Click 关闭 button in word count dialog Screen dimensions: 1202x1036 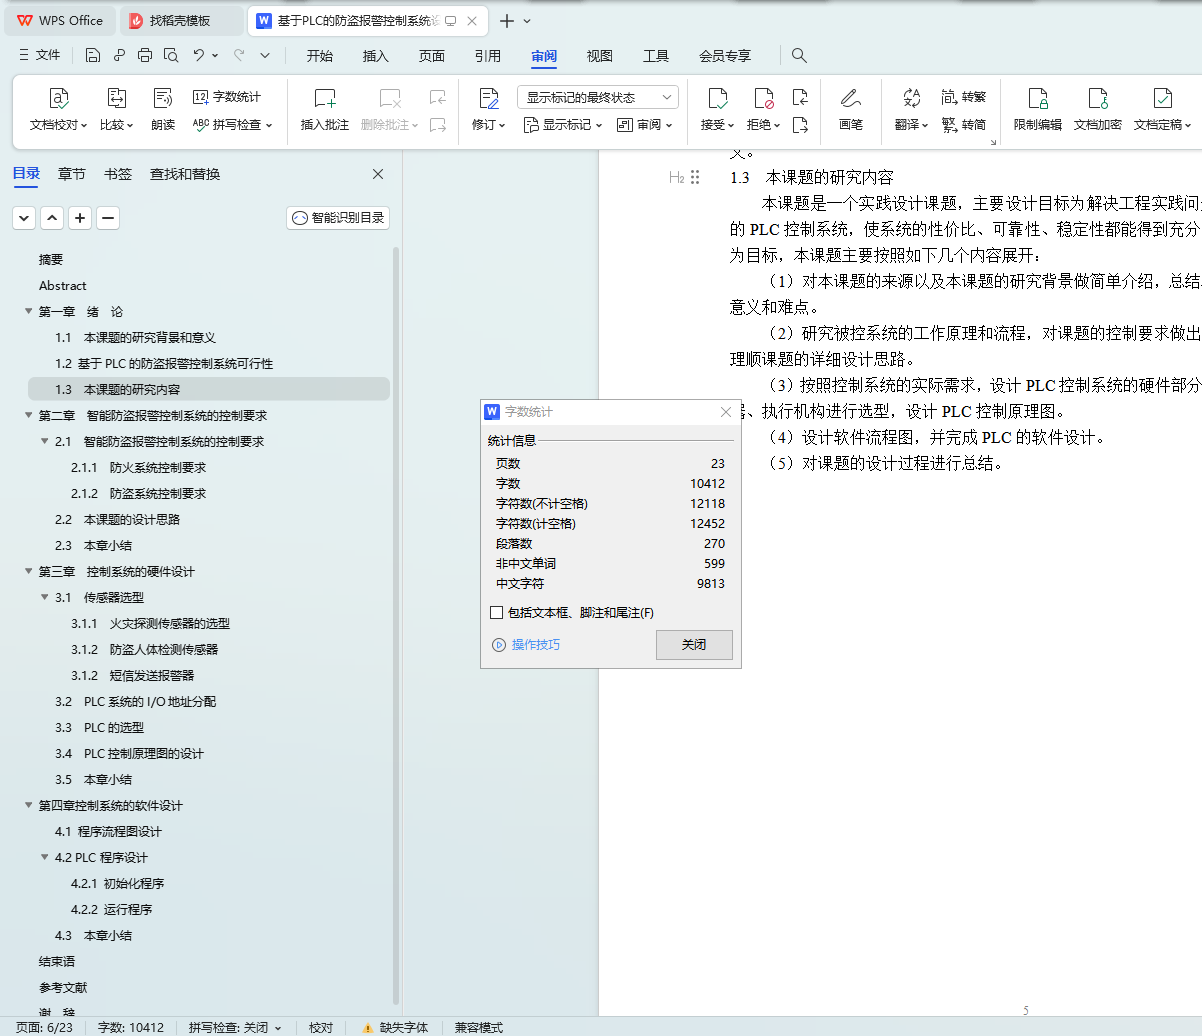pos(694,645)
